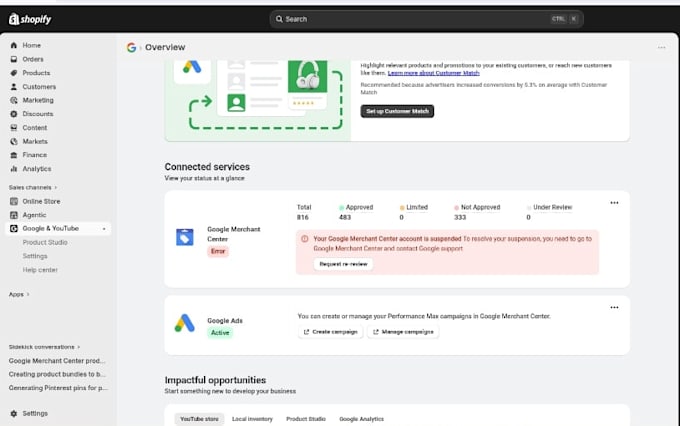Click the Settings gear icon
This screenshot has height=426, width=680.
click(x=14, y=413)
